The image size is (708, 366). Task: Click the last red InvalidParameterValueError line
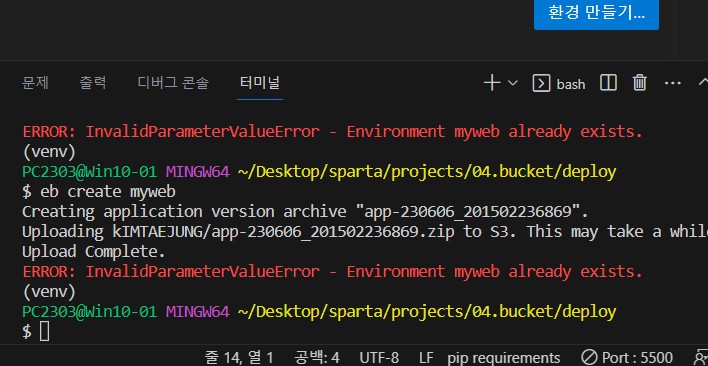pos(332,272)
